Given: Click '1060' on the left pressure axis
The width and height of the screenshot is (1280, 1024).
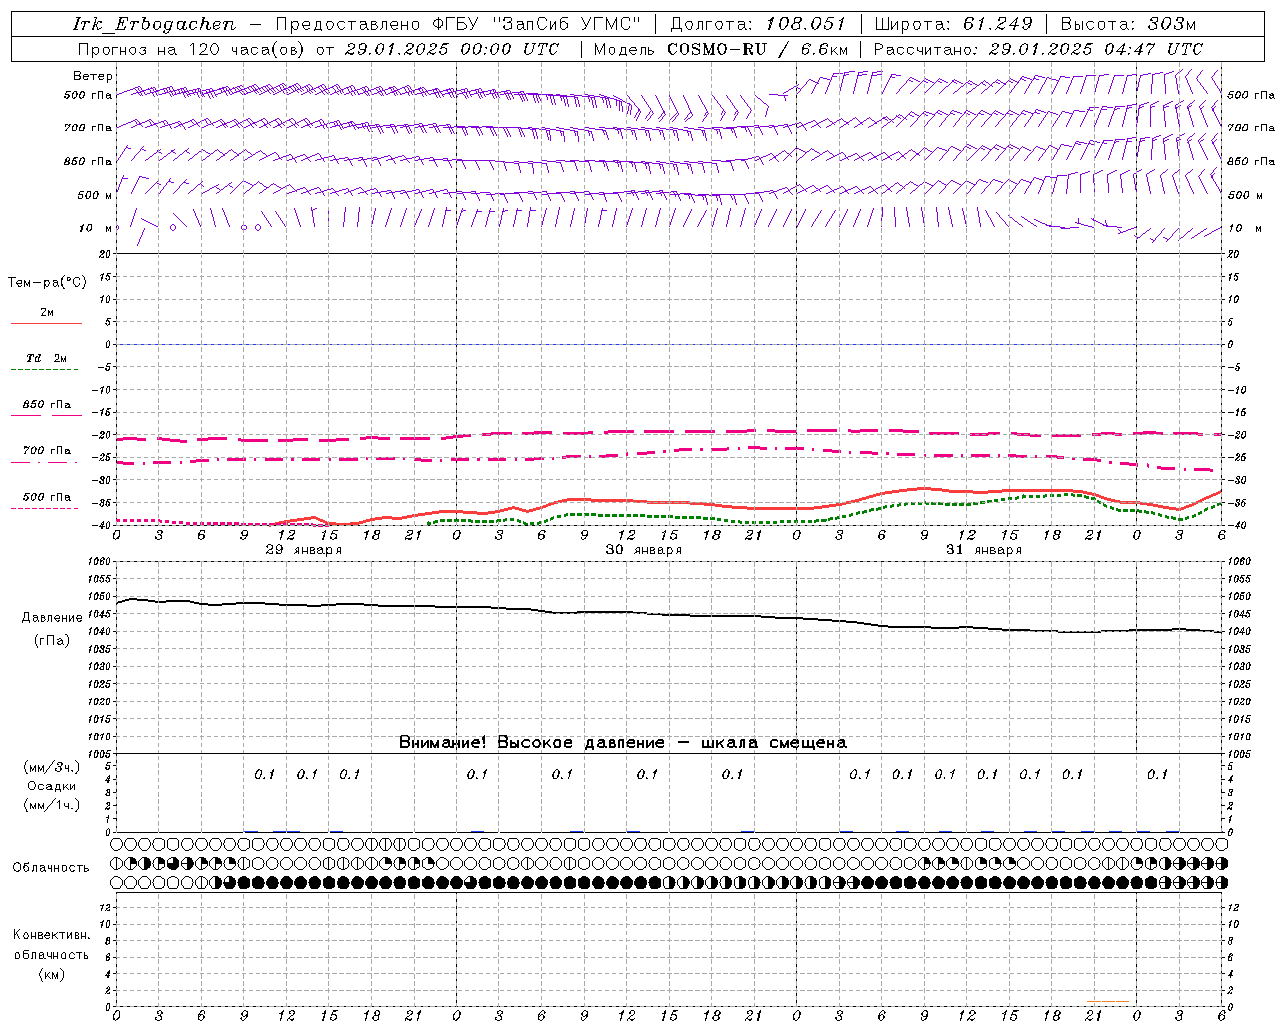Looking at the screenshot, I should pyautogui.click(x=99, y=562).
